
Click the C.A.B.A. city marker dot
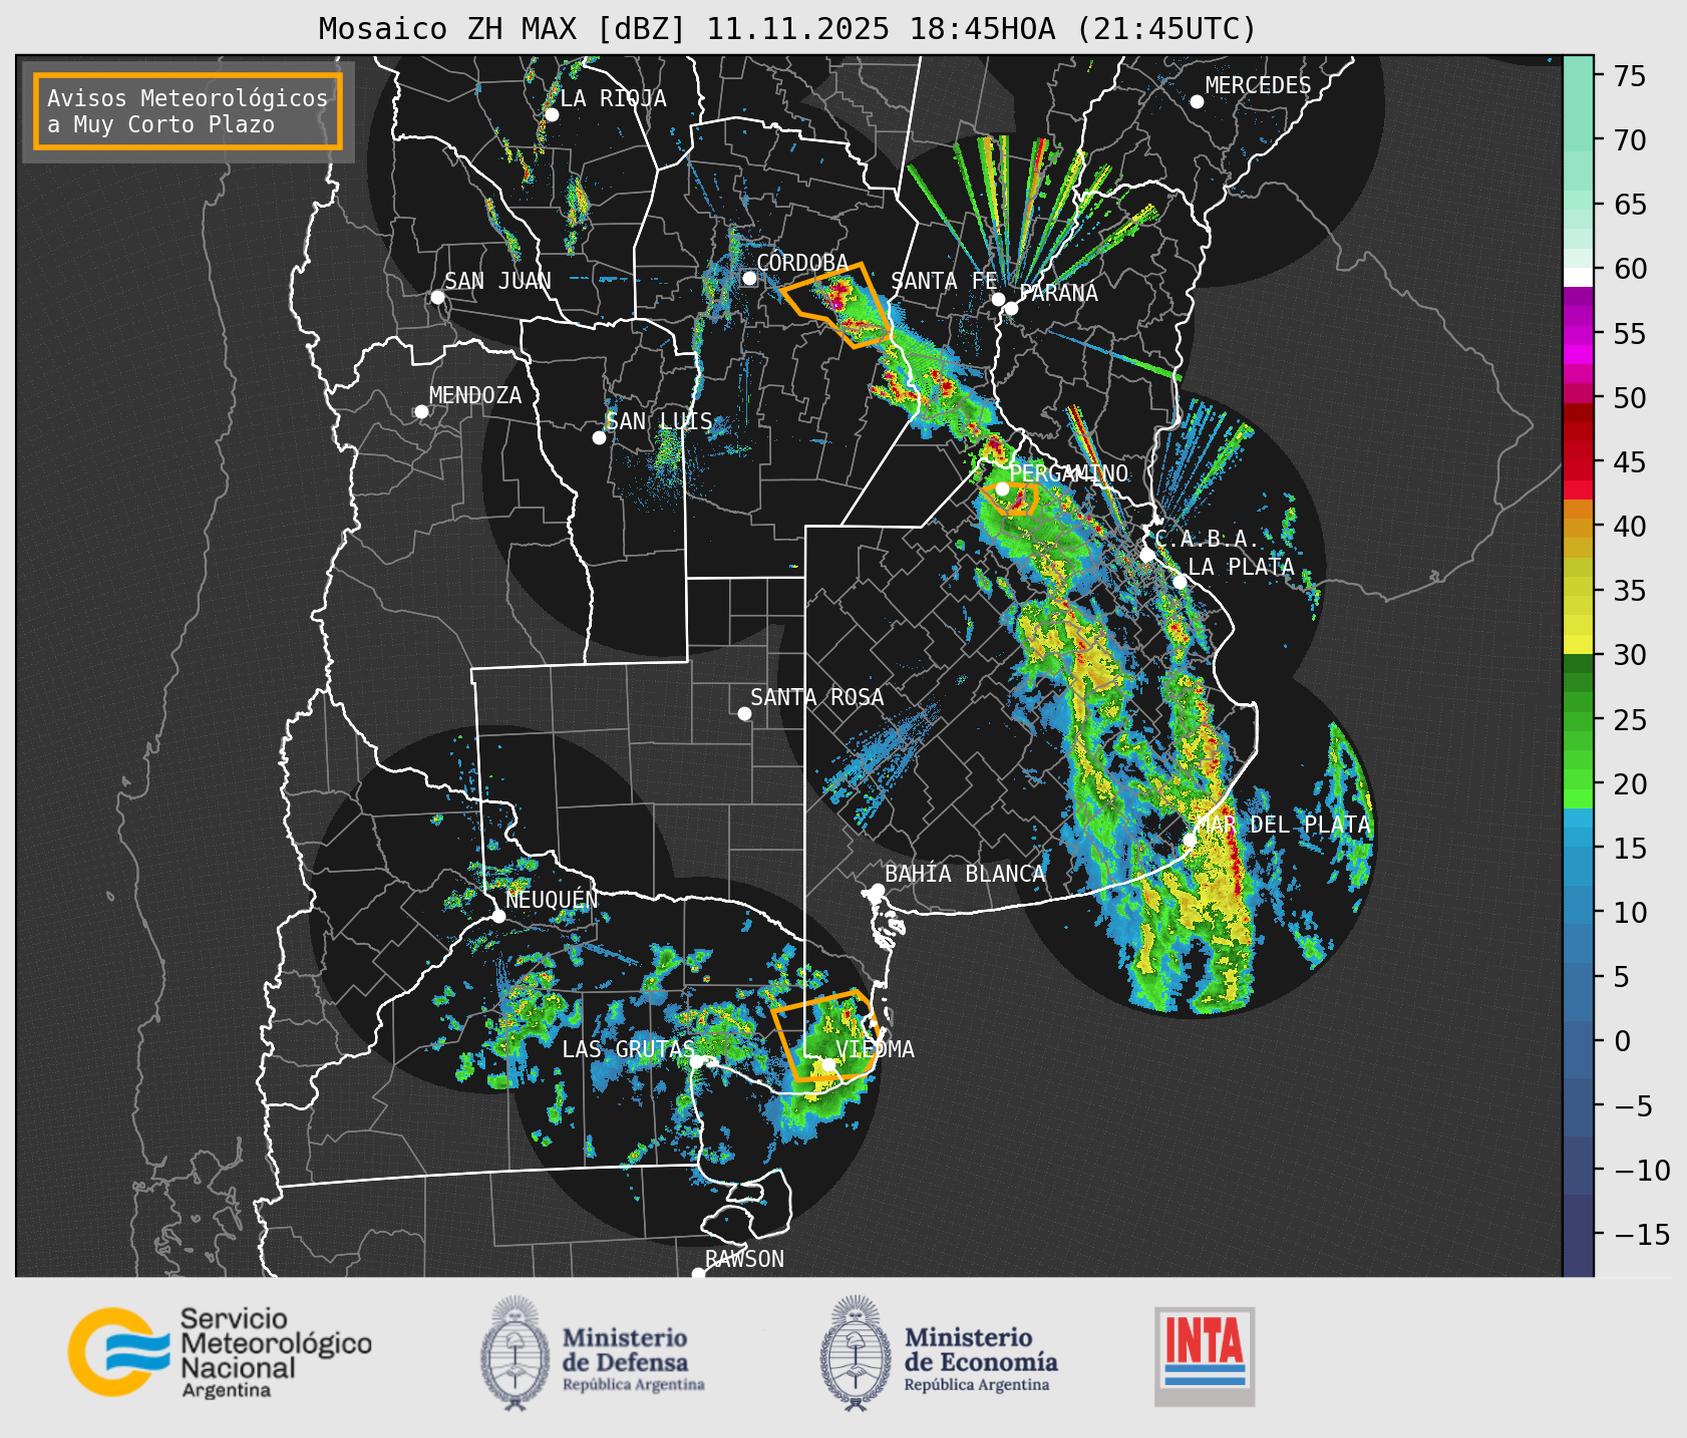tap(1147, 555)
